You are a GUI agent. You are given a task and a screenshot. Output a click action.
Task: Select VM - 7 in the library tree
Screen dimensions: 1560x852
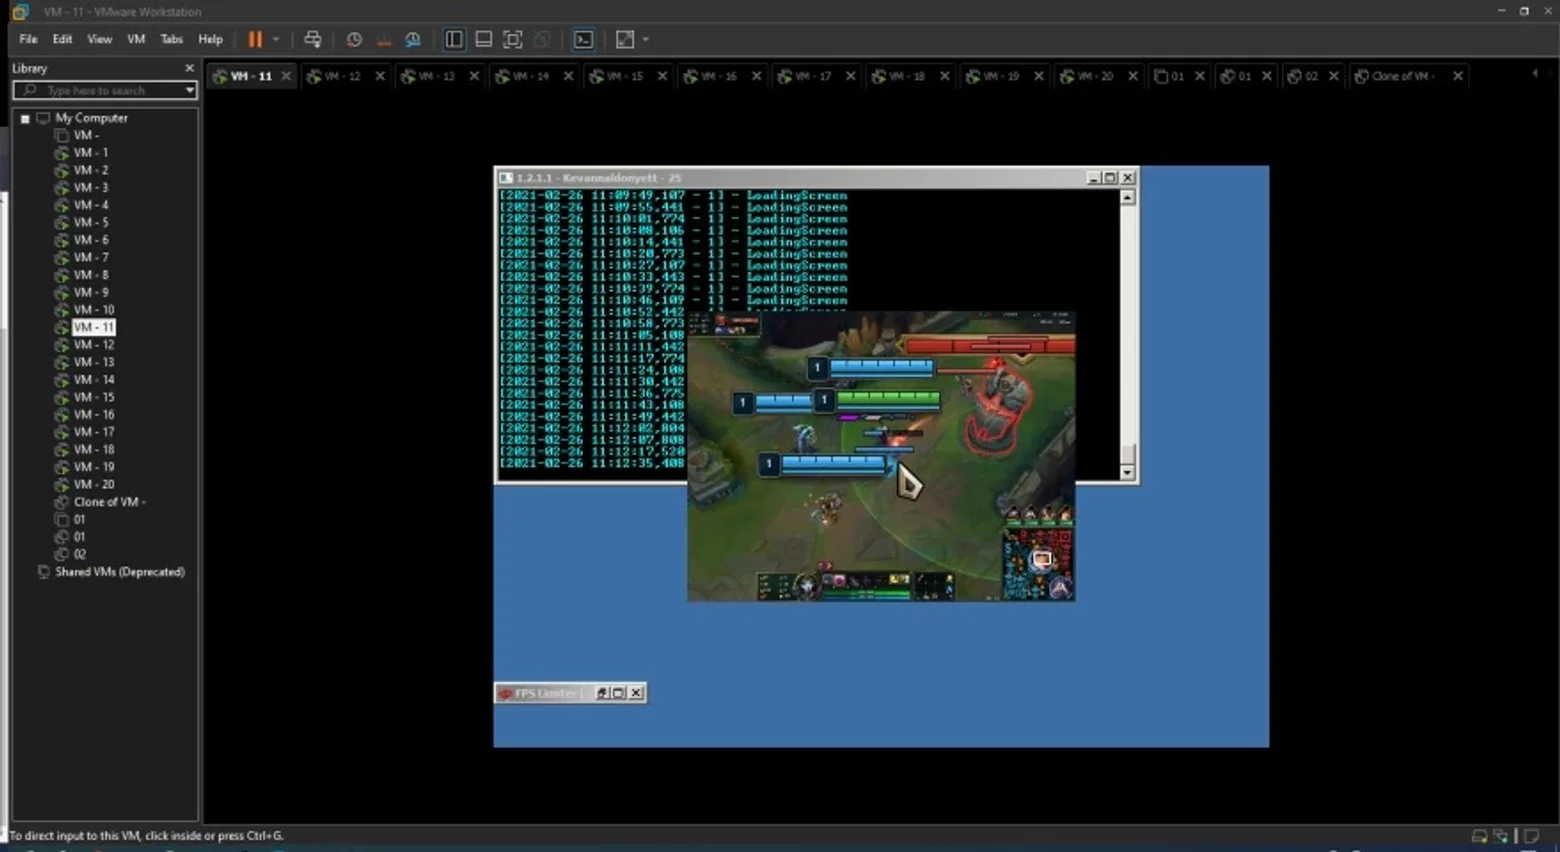click(x=91, y=258)
